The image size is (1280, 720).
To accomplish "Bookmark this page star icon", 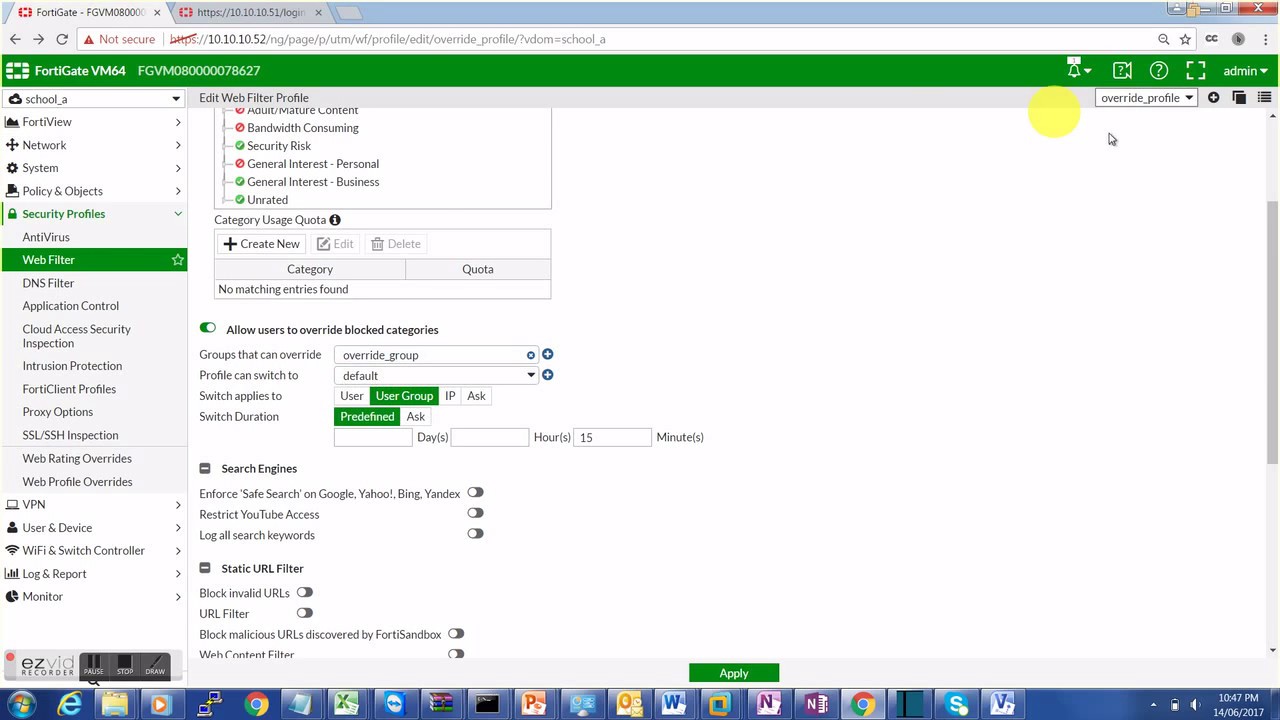I will 1185,39.
